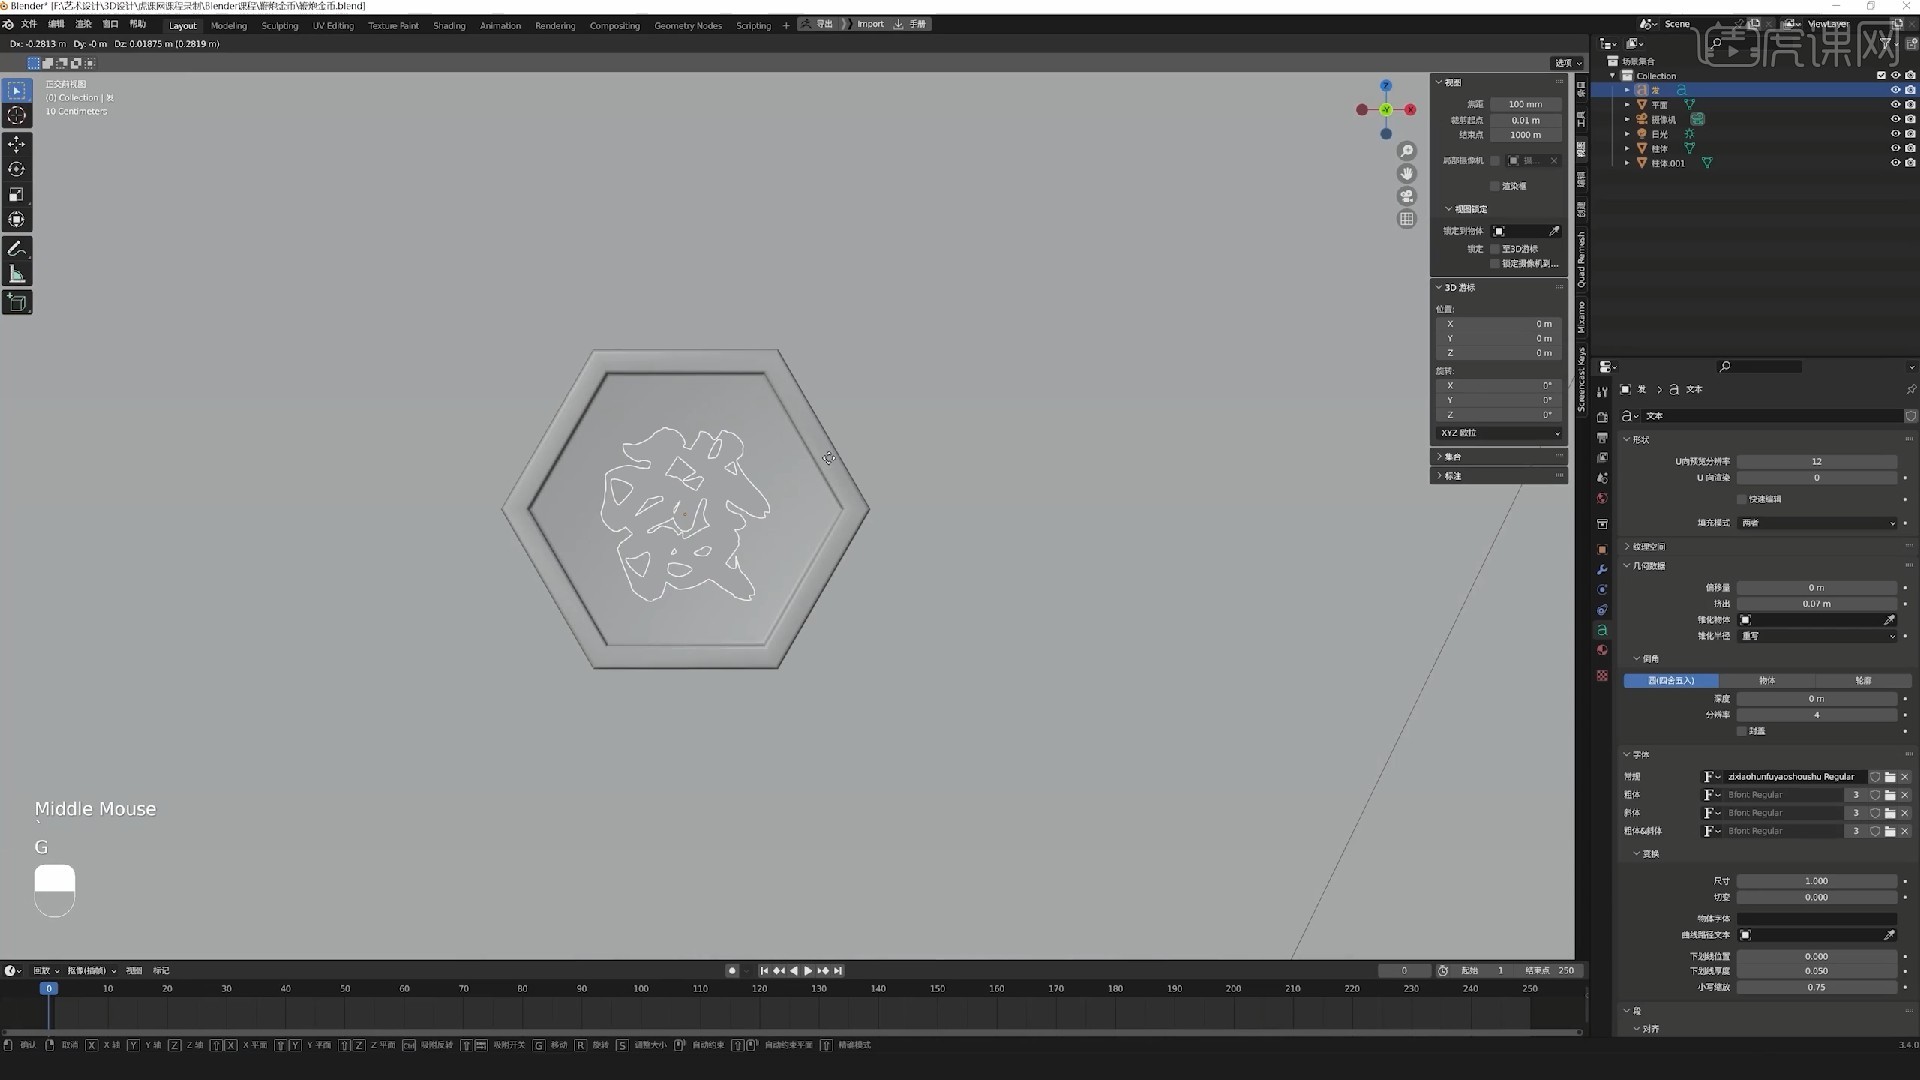1920x1080 pixels.
Task: Click the pin icon in properties header
Action: tap(1910, 389)
